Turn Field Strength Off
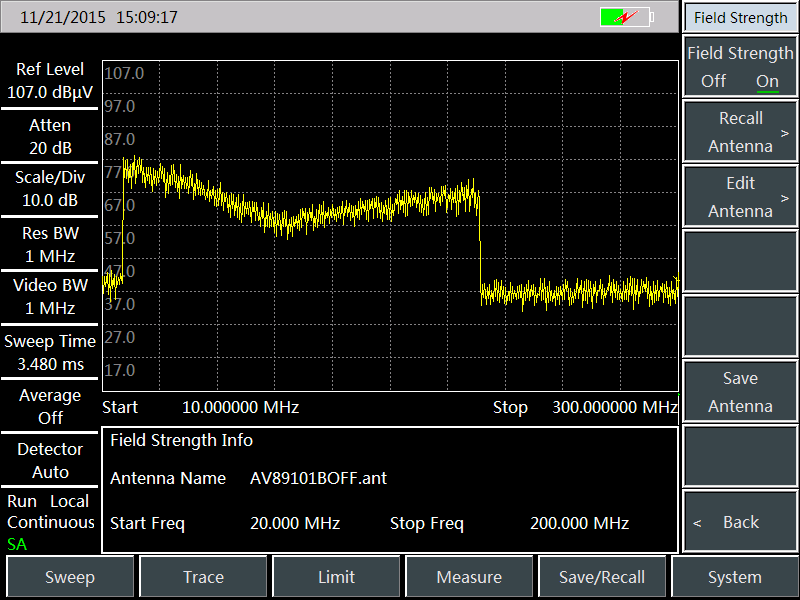The height and width of the screenshot is (600, 800). coord(714,81)
